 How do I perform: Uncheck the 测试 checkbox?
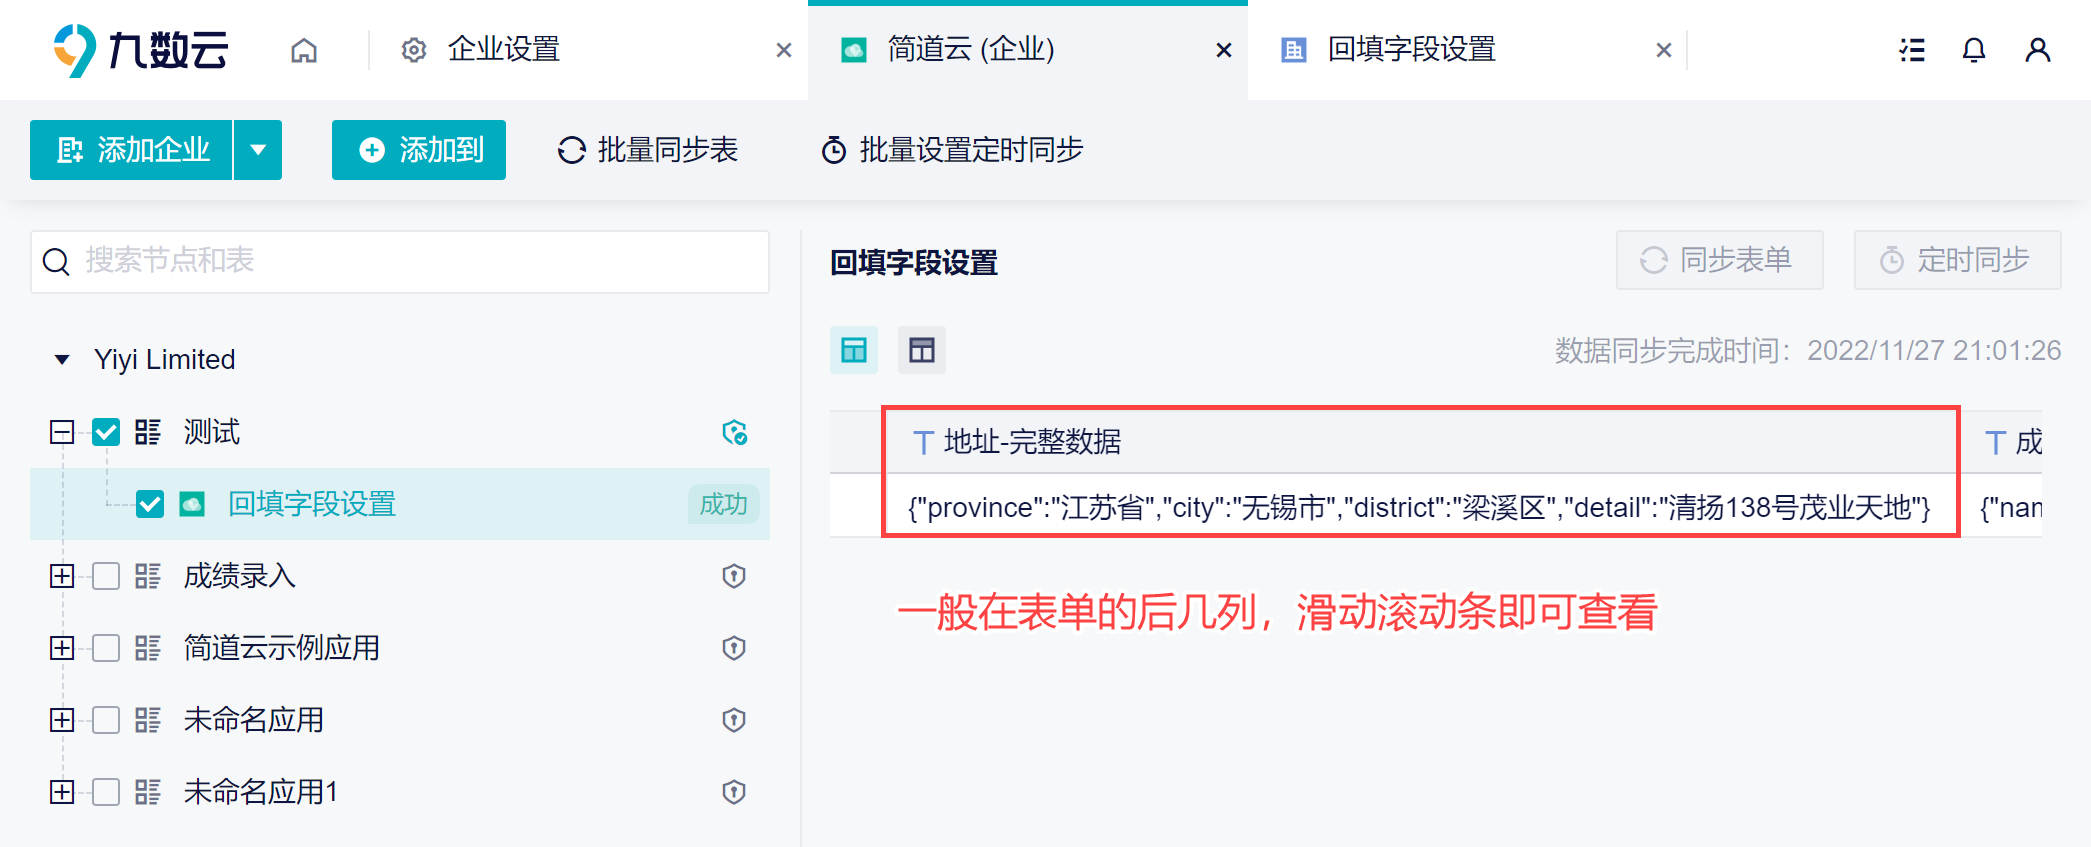(106, 432)
